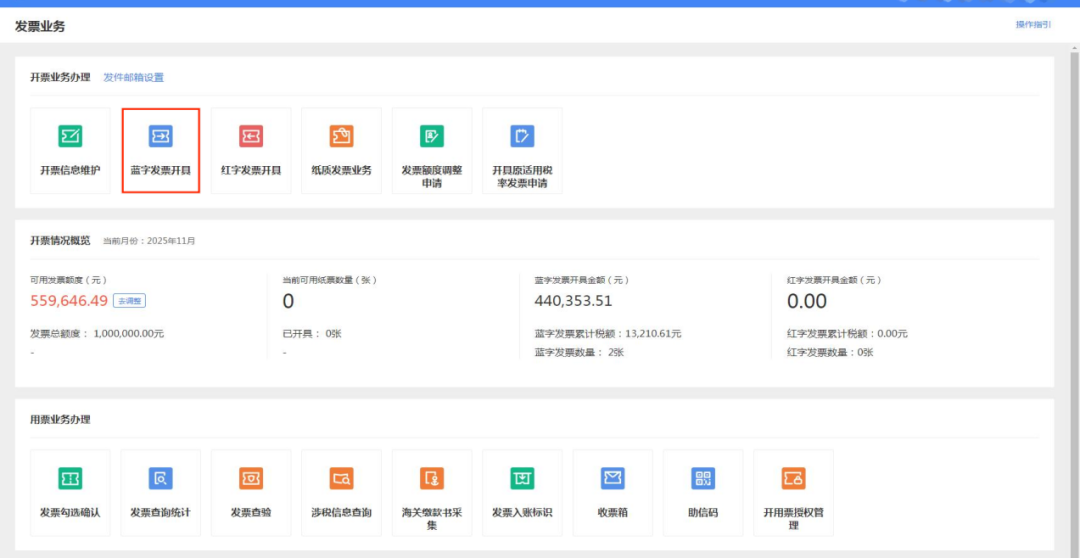
Task: Open 助信码 QR tile
Action: click(703, 493)
